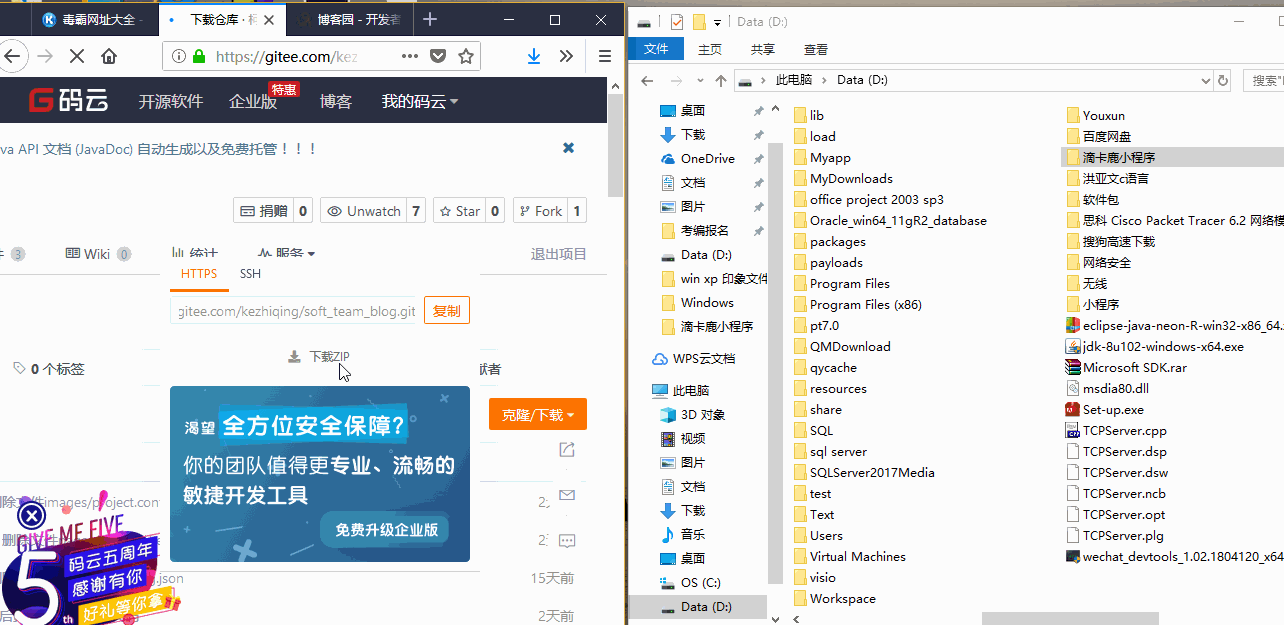This screenshot has width=1284, height=625.
Task: Bookmark page with the star icon
Action: tap(466, 56)
